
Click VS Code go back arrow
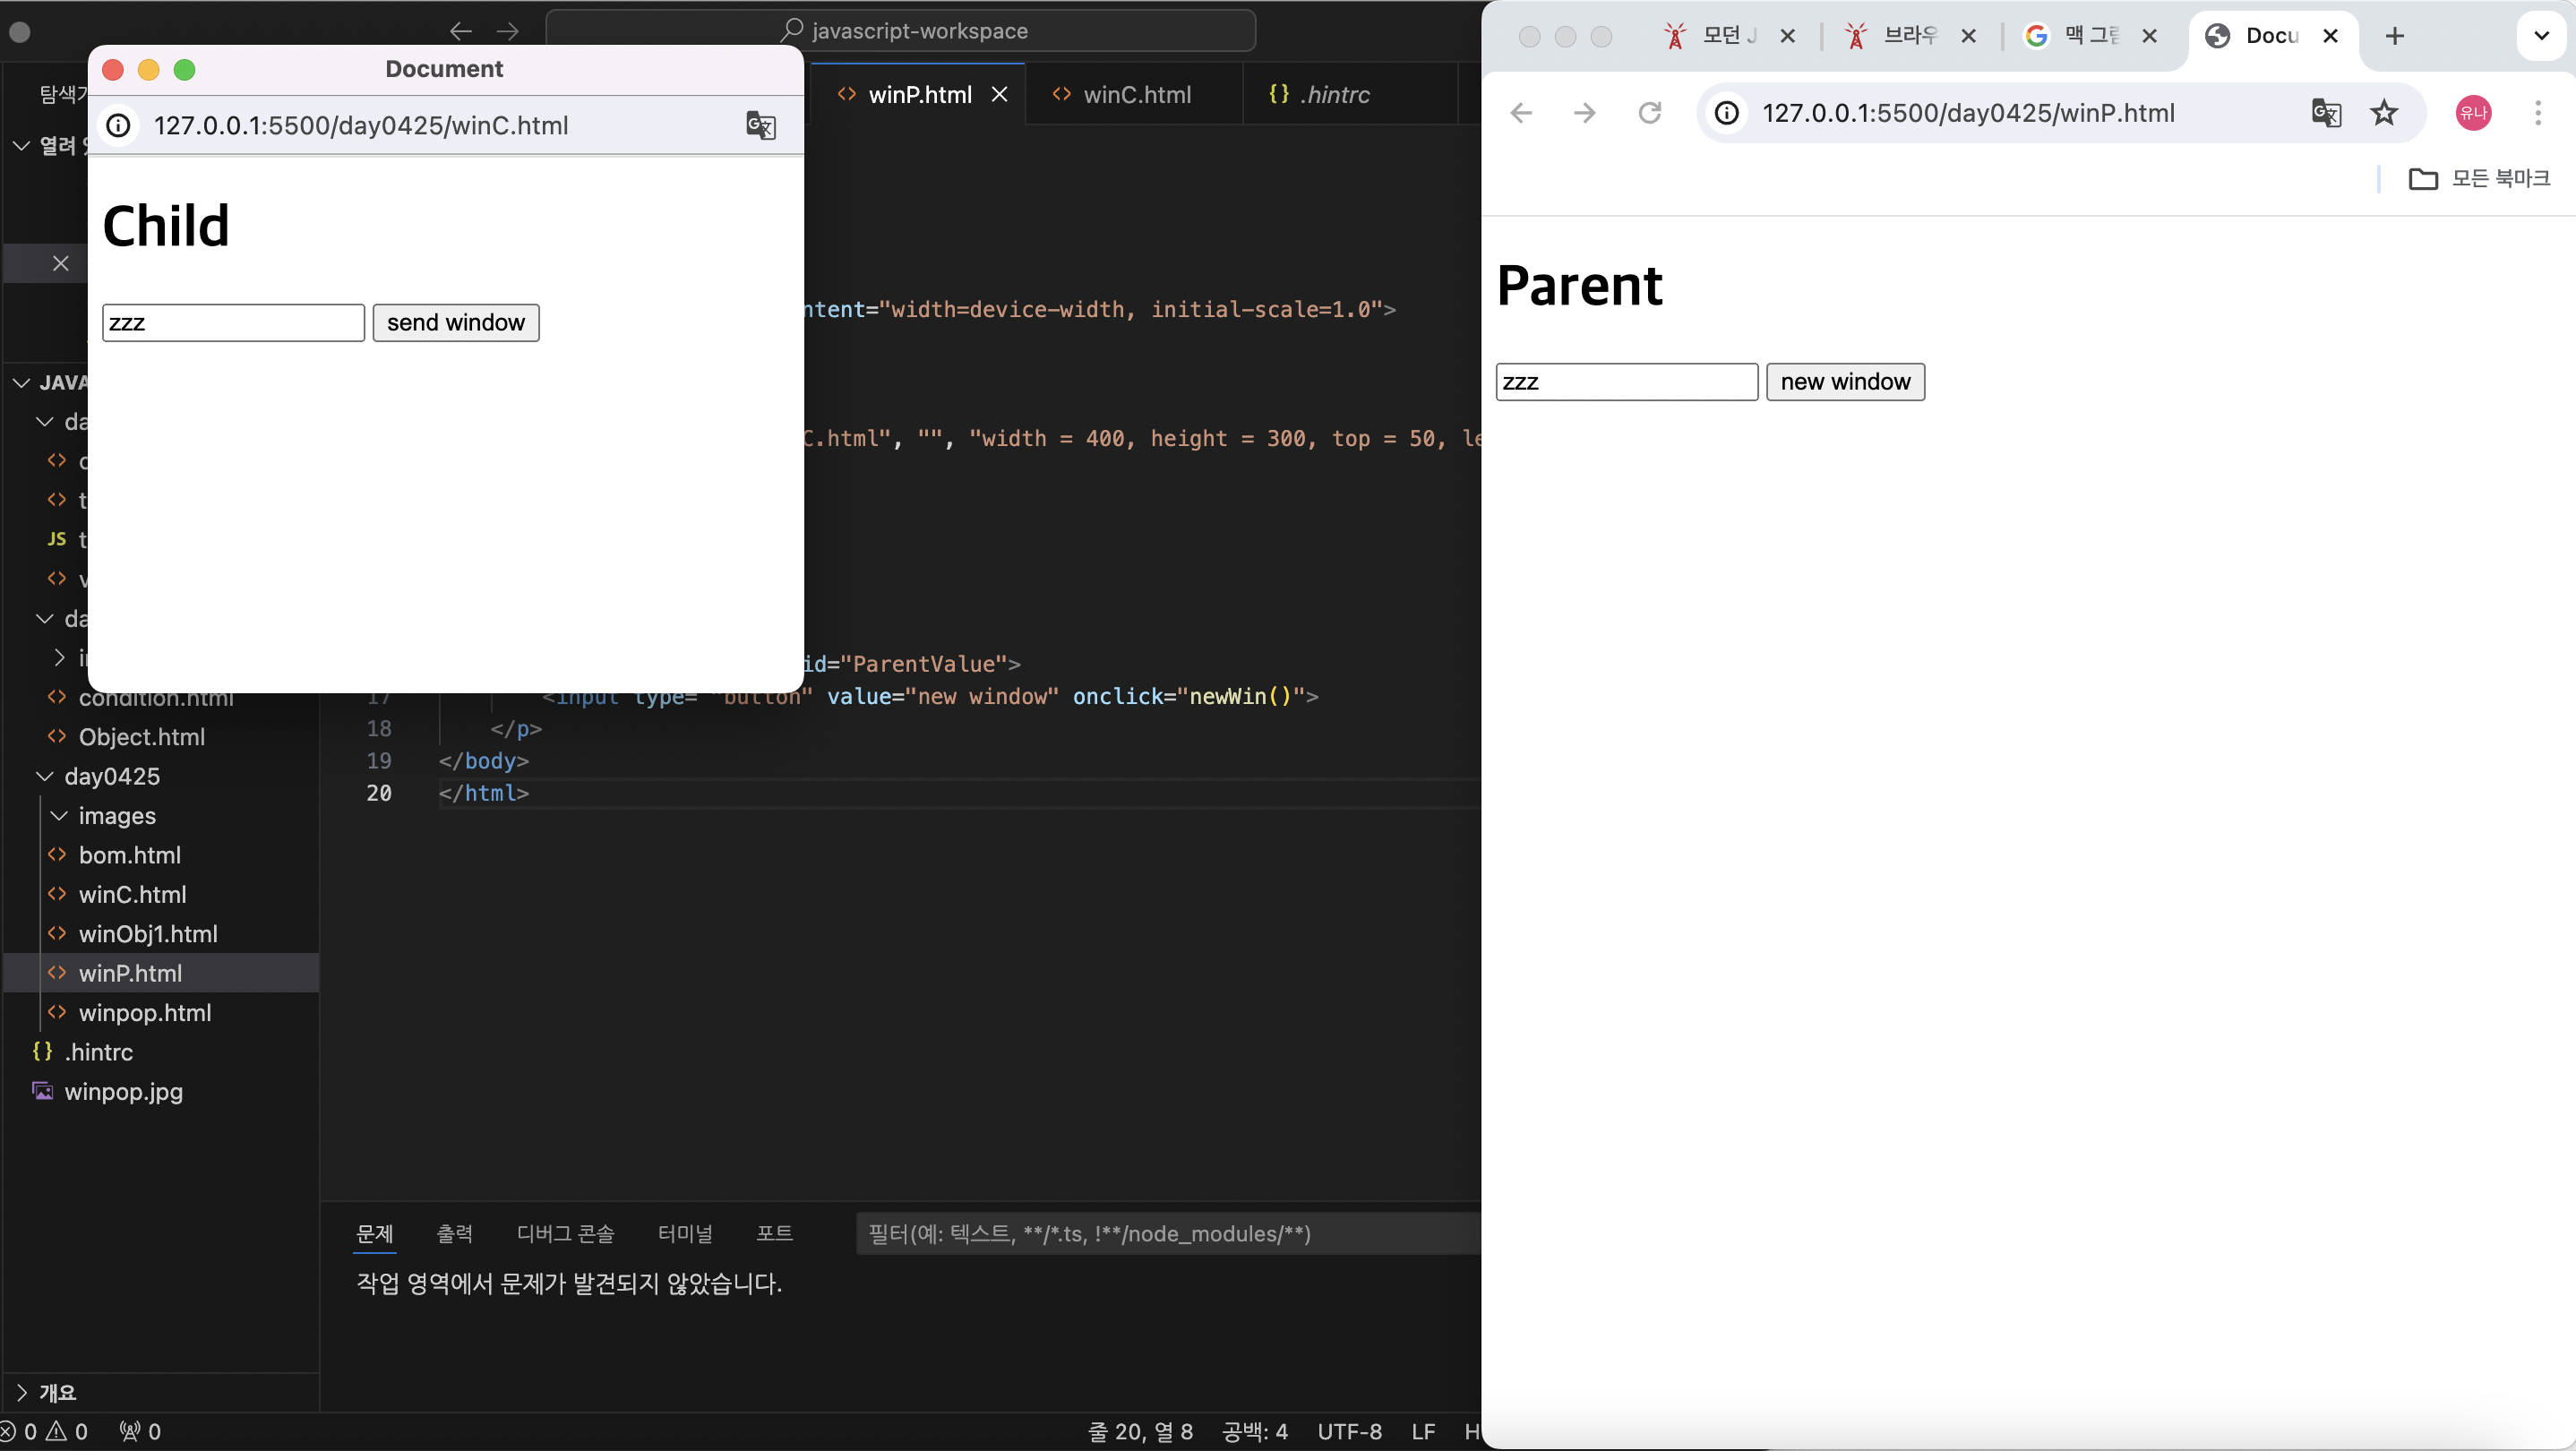pyautogui.click(x=460, y=31)
